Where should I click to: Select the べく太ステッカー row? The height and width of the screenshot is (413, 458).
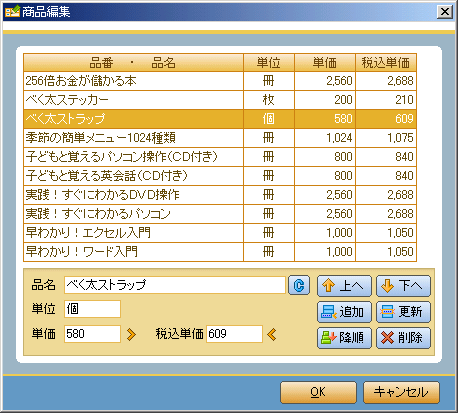220,100
